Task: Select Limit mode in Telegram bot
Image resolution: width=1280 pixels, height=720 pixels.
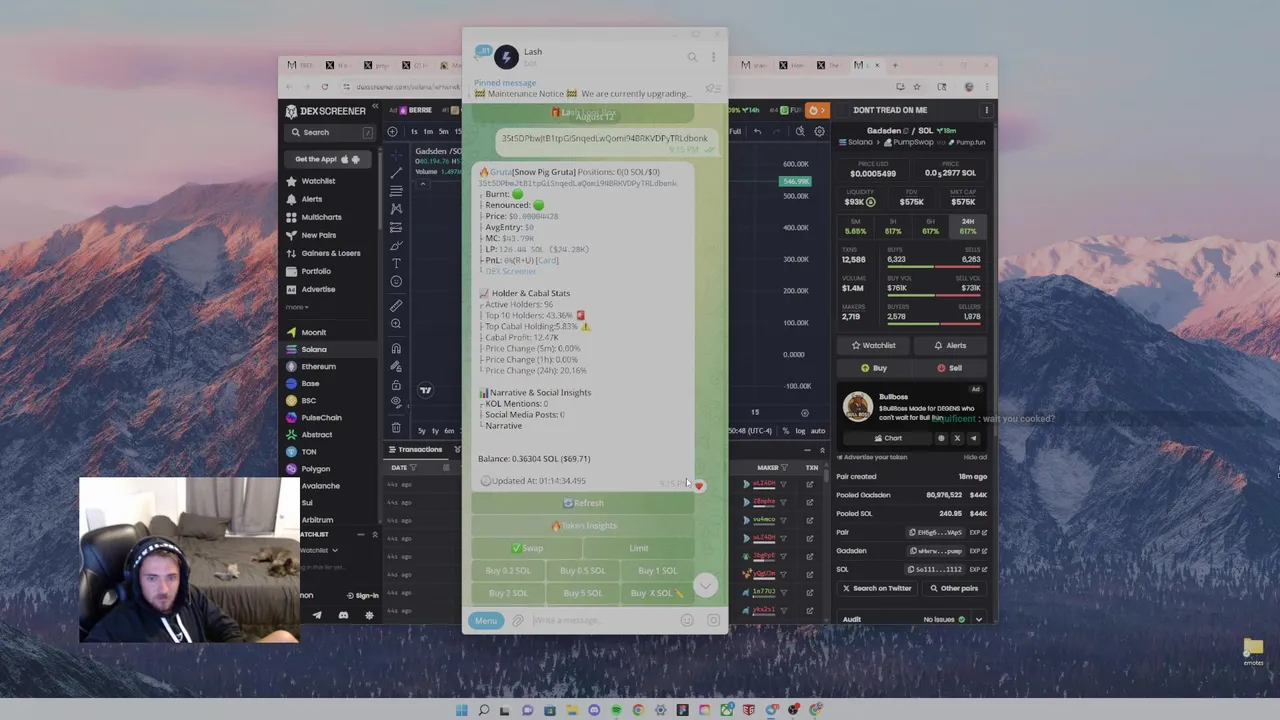Action: click(639, 548)
